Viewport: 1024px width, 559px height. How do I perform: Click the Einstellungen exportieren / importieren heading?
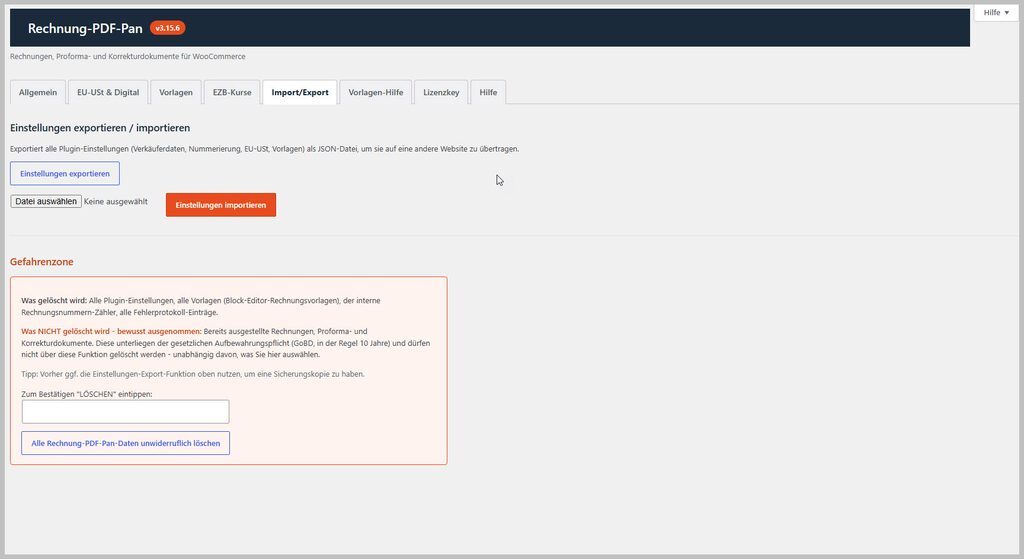(x=100, y=128)
